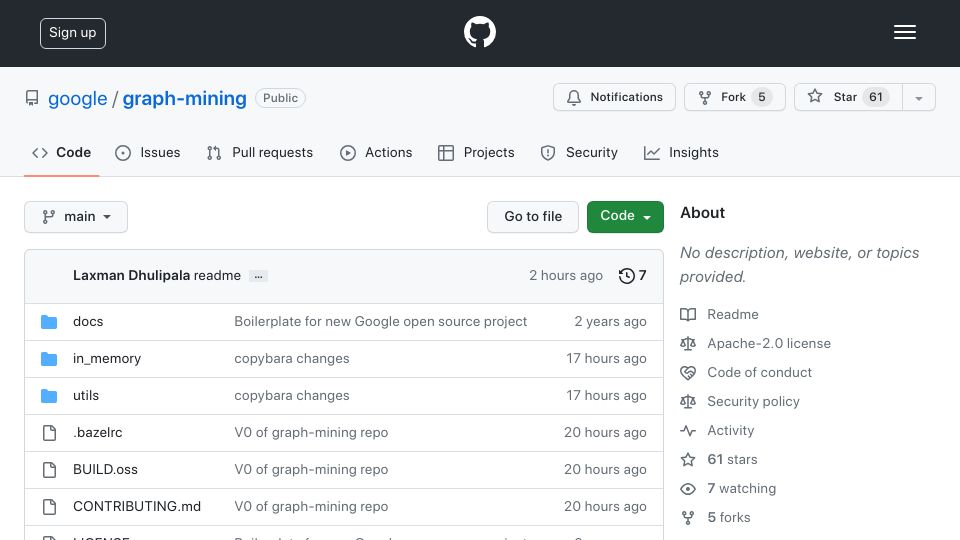Star the repository with the Star button

pos(848,97)
